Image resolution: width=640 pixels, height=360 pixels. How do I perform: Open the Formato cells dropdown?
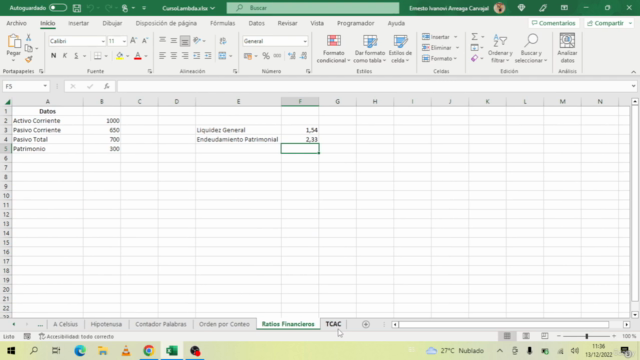[439, 59]
